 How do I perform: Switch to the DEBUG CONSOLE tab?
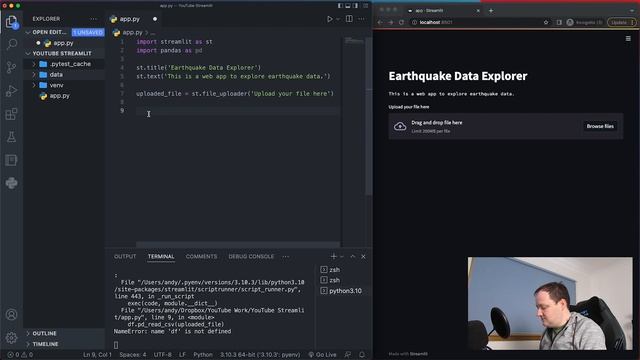coord(251,256)
